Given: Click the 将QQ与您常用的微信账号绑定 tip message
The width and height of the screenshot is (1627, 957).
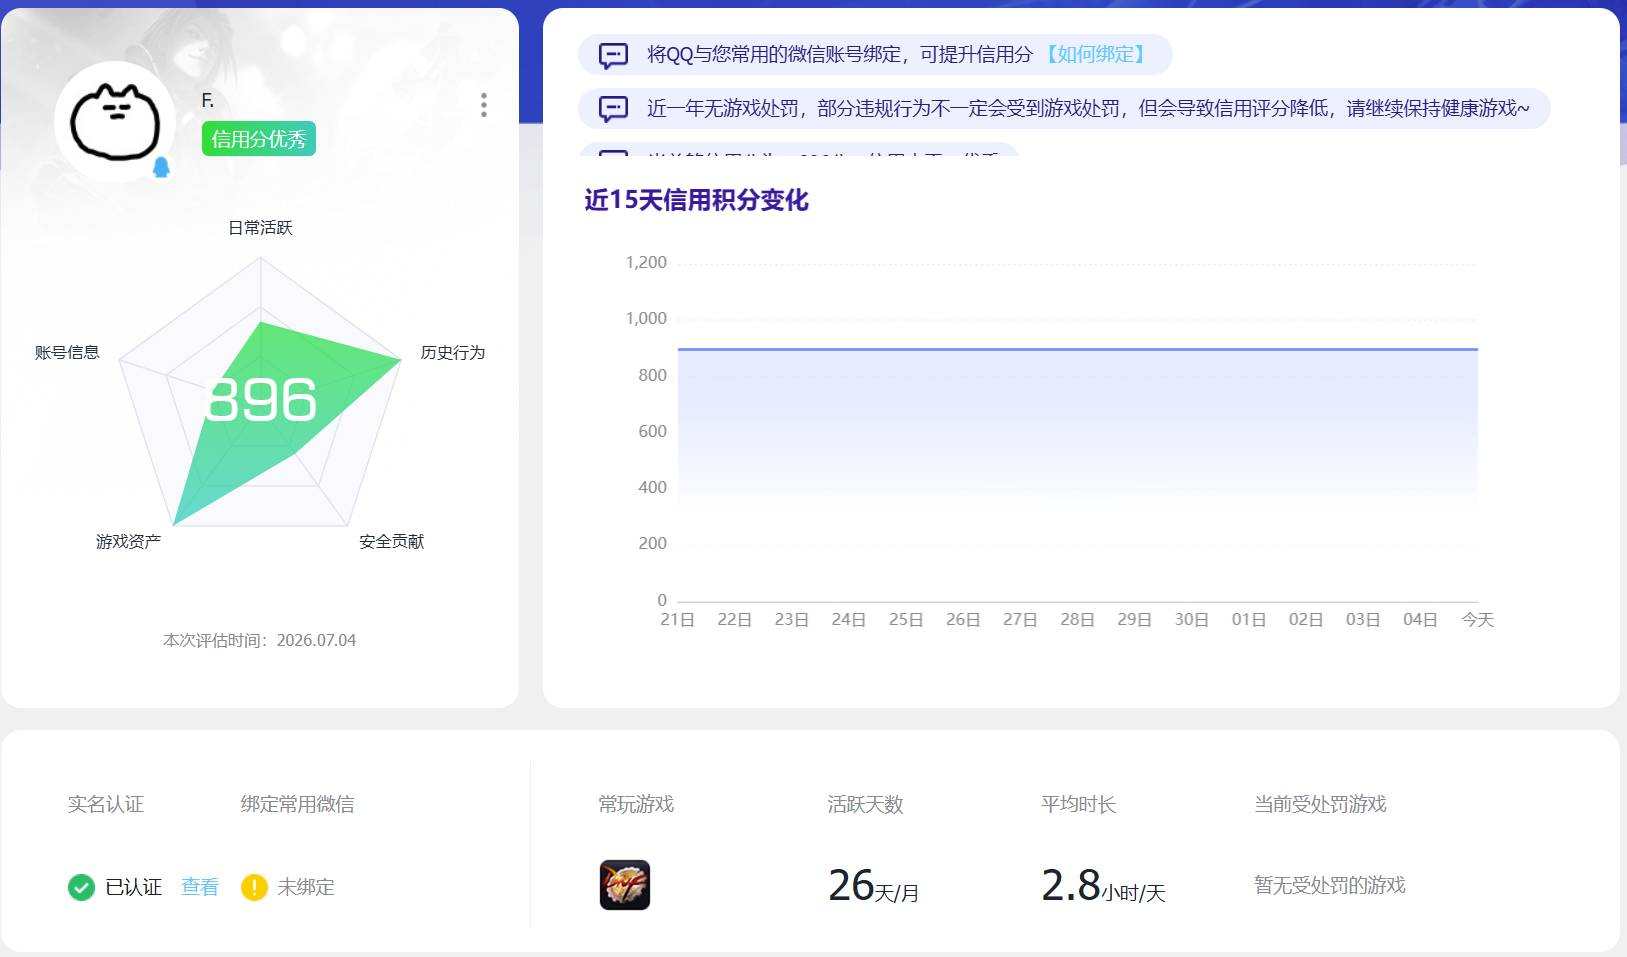Looking at the screenshot, I should (x=840, y=54).
